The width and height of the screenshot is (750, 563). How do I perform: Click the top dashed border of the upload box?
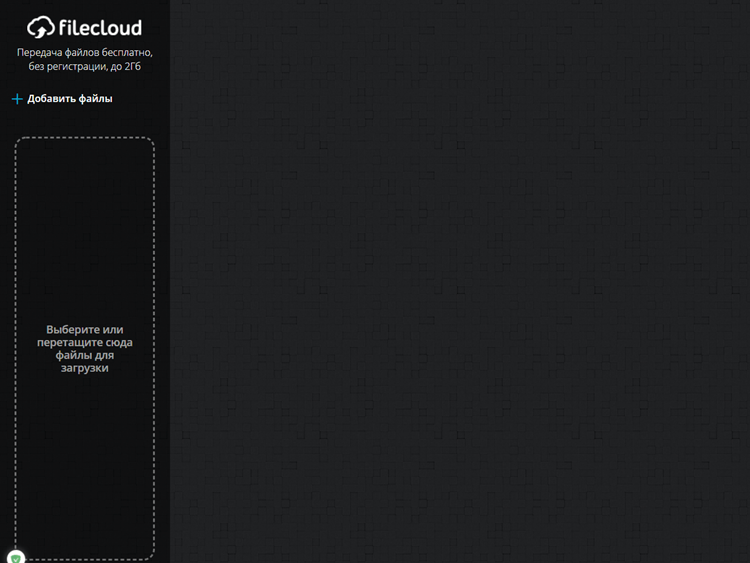[x=84, y=138]
